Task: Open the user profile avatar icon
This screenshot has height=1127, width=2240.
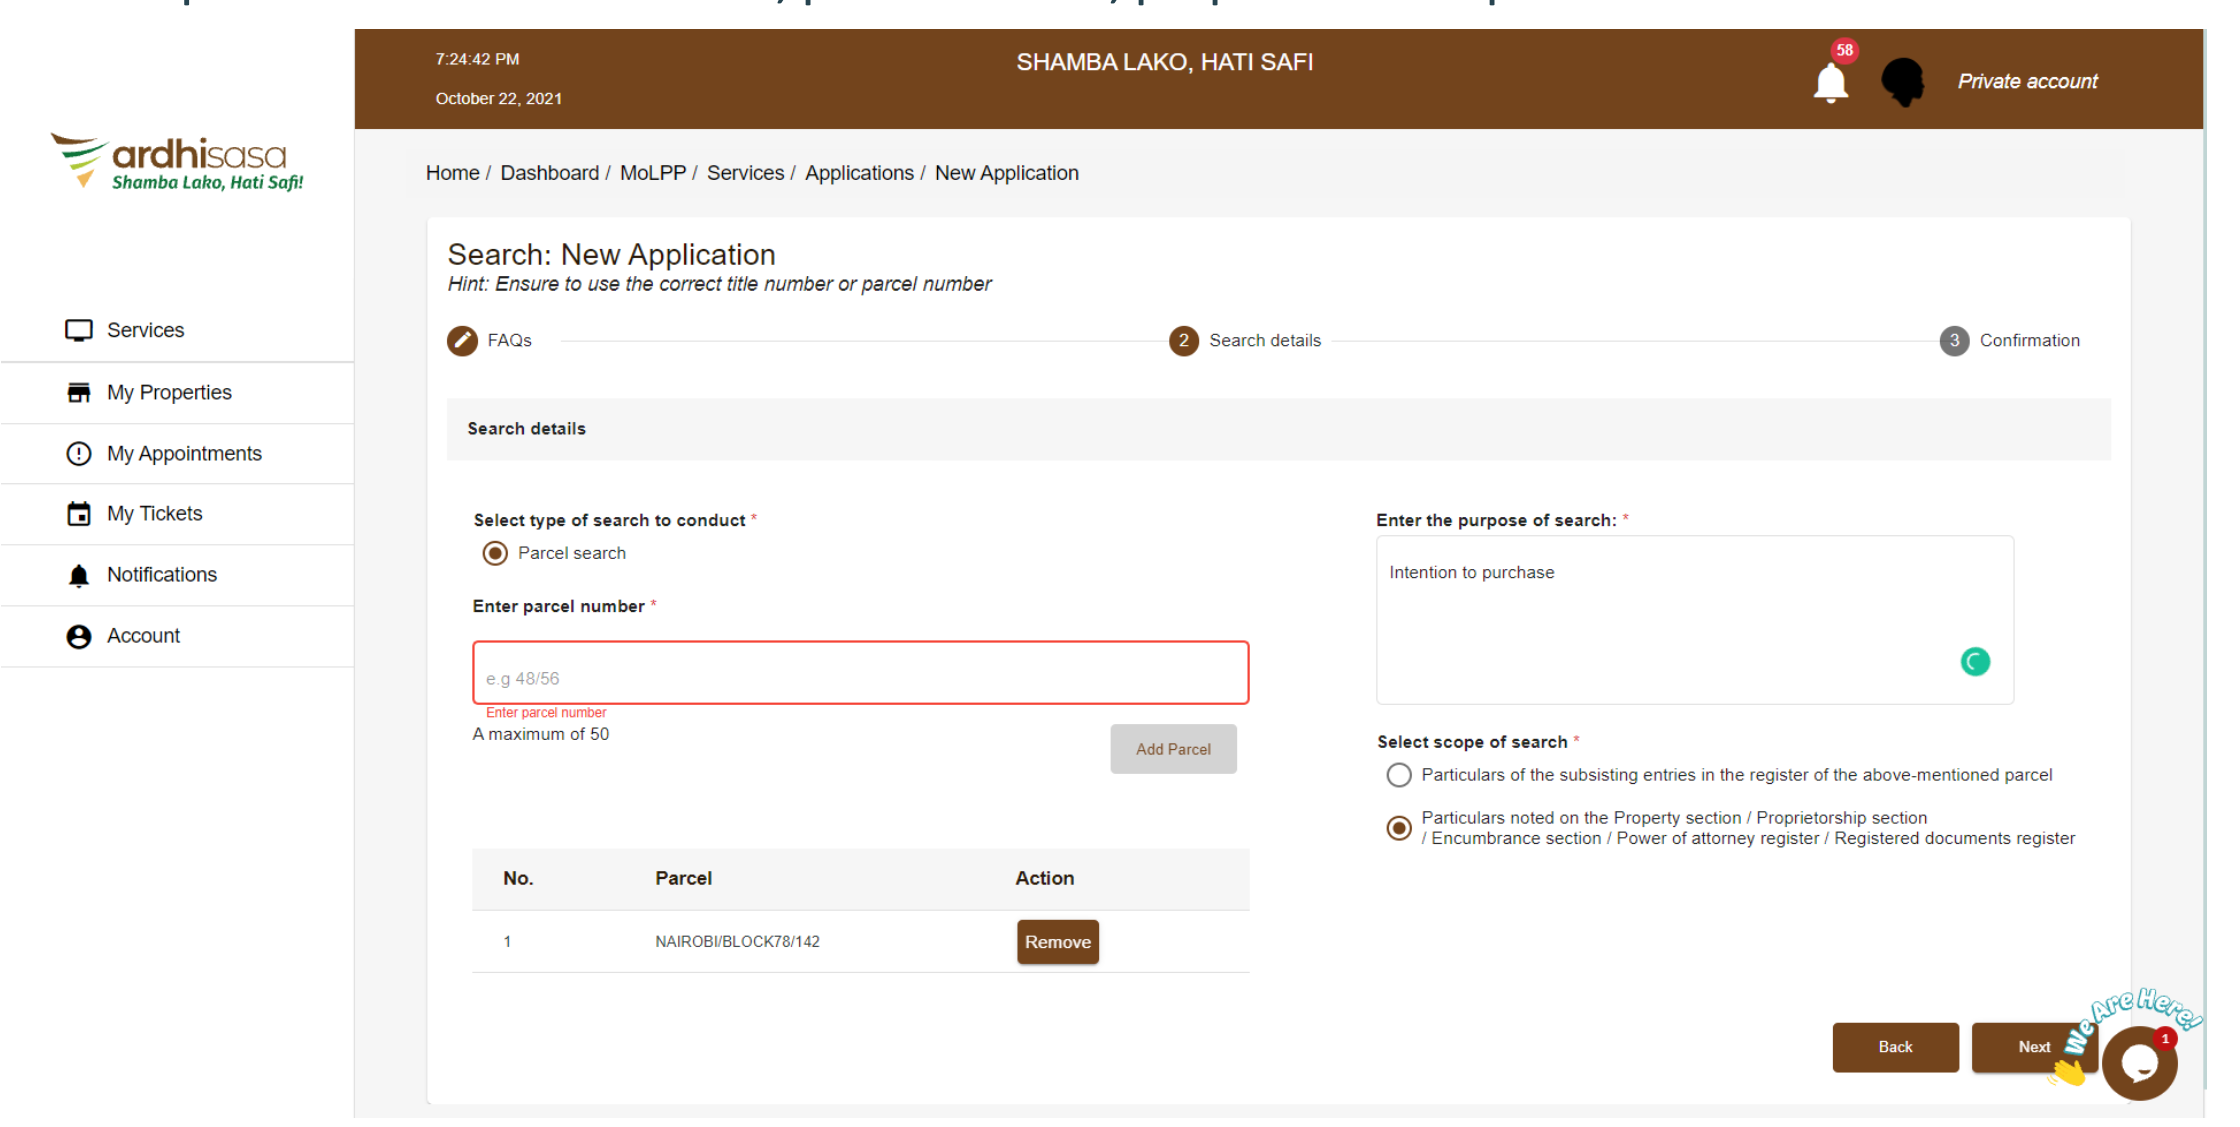Action: coord(1902,82)
